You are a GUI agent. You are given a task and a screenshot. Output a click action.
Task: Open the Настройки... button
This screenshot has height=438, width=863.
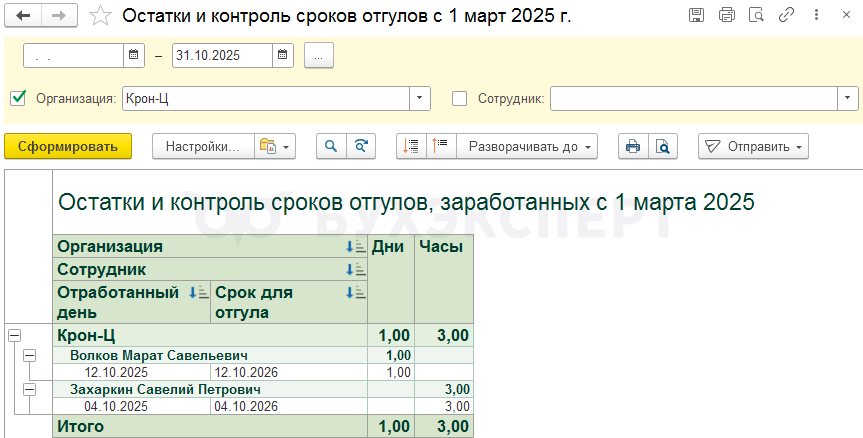tap(203, 146)
